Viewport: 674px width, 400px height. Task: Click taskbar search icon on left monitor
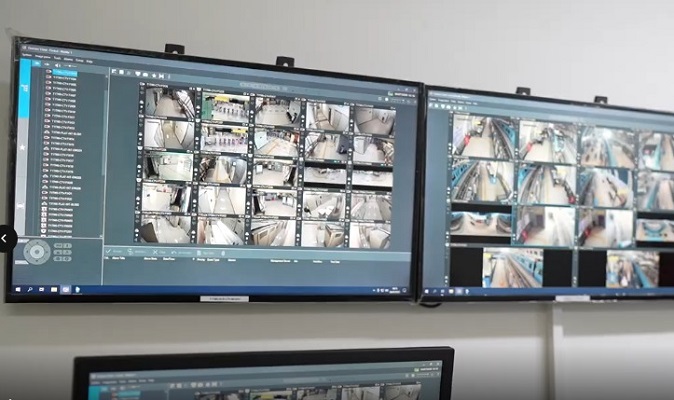29,288
